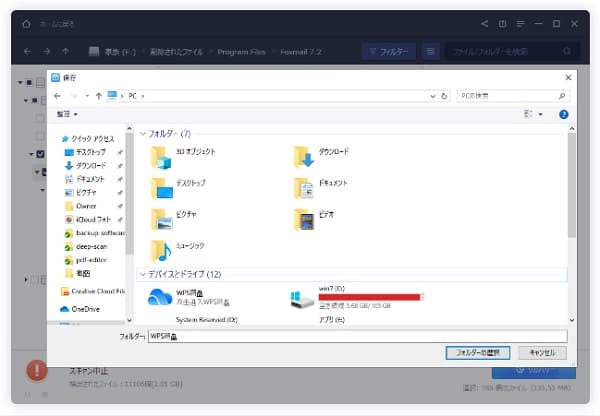Click the main pane scroll-down arrow
Viewport: 600px width, 416px height.
click(x=572, y=320)
